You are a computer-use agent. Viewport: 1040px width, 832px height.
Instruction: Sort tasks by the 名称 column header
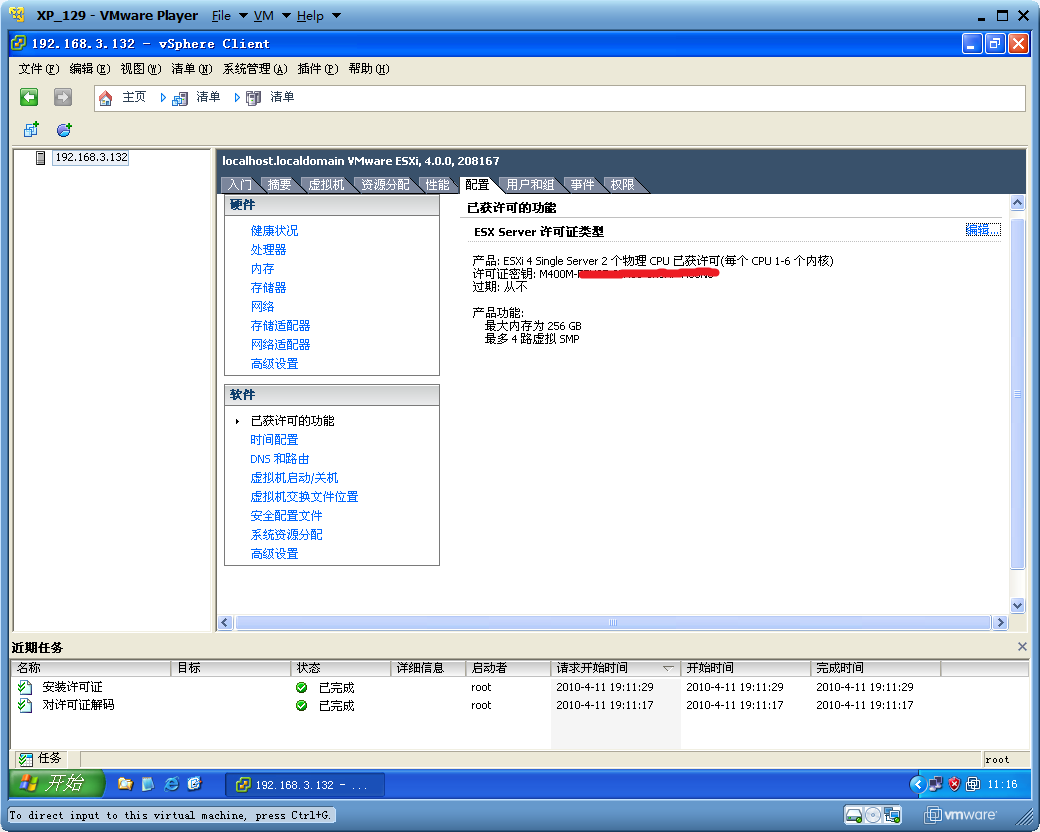tap(91, 668)
